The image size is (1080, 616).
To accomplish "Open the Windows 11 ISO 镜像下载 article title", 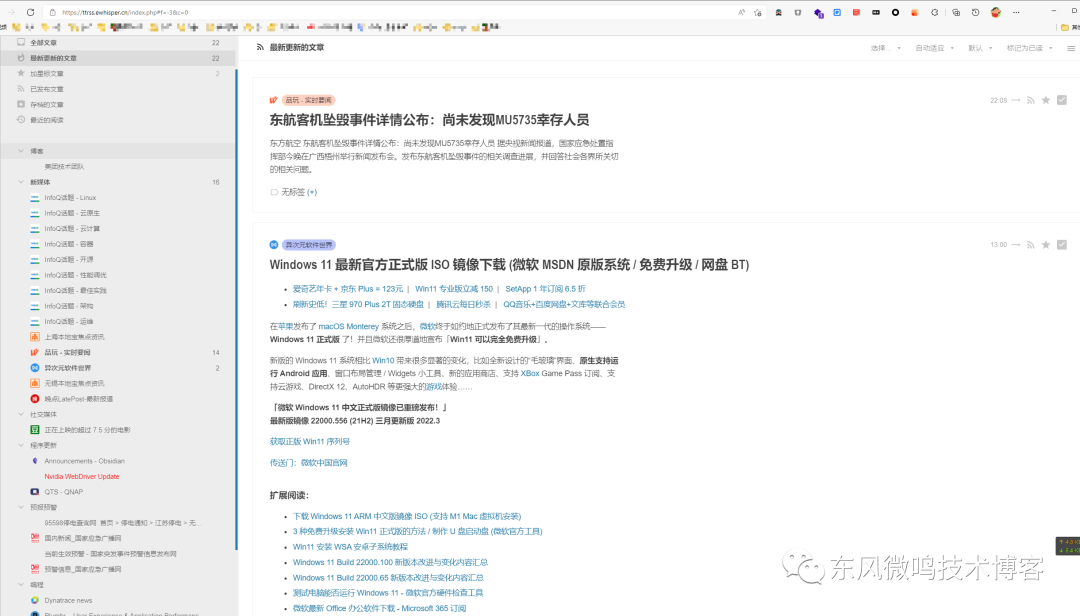I will [x=509, y=265].
